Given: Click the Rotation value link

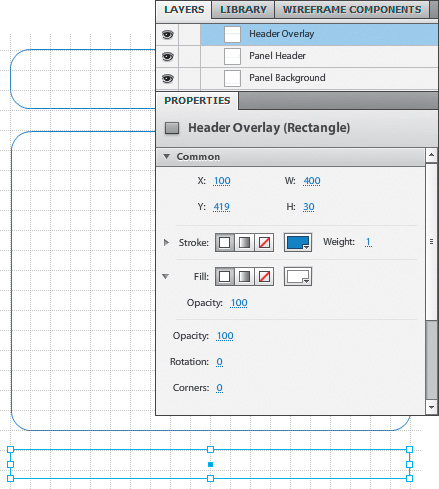Looking at the screenshot, I should tap(219, 362).
